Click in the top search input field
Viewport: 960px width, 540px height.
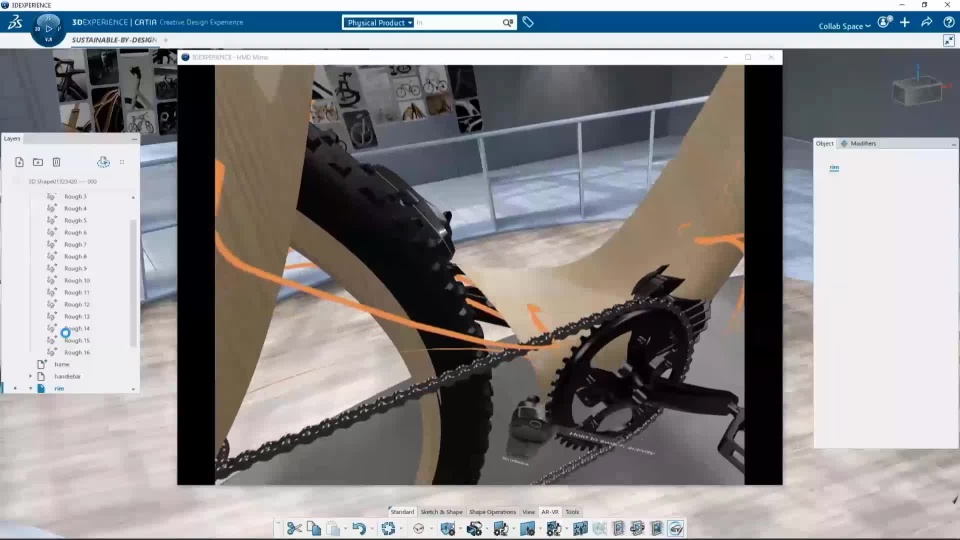click(x=457, y=23)
